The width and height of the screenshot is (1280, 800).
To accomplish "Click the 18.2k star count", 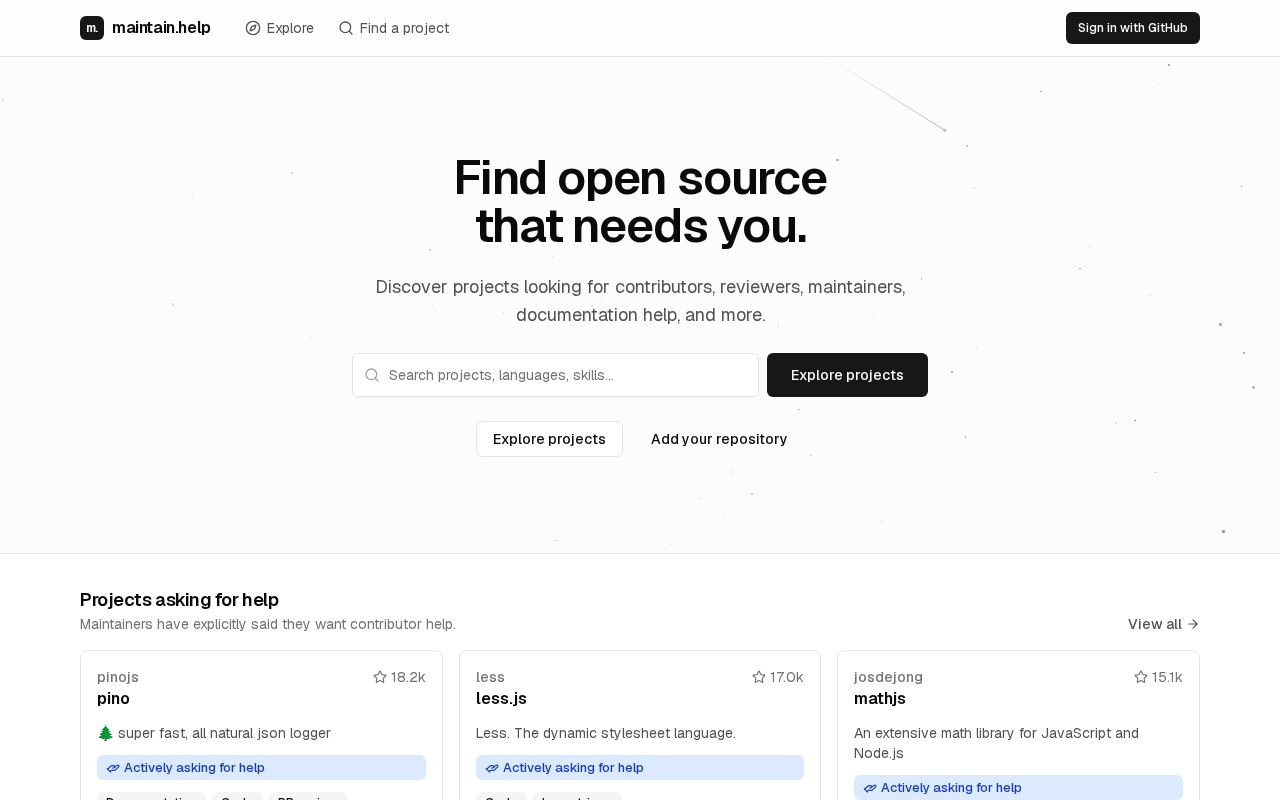I will 408,677.
